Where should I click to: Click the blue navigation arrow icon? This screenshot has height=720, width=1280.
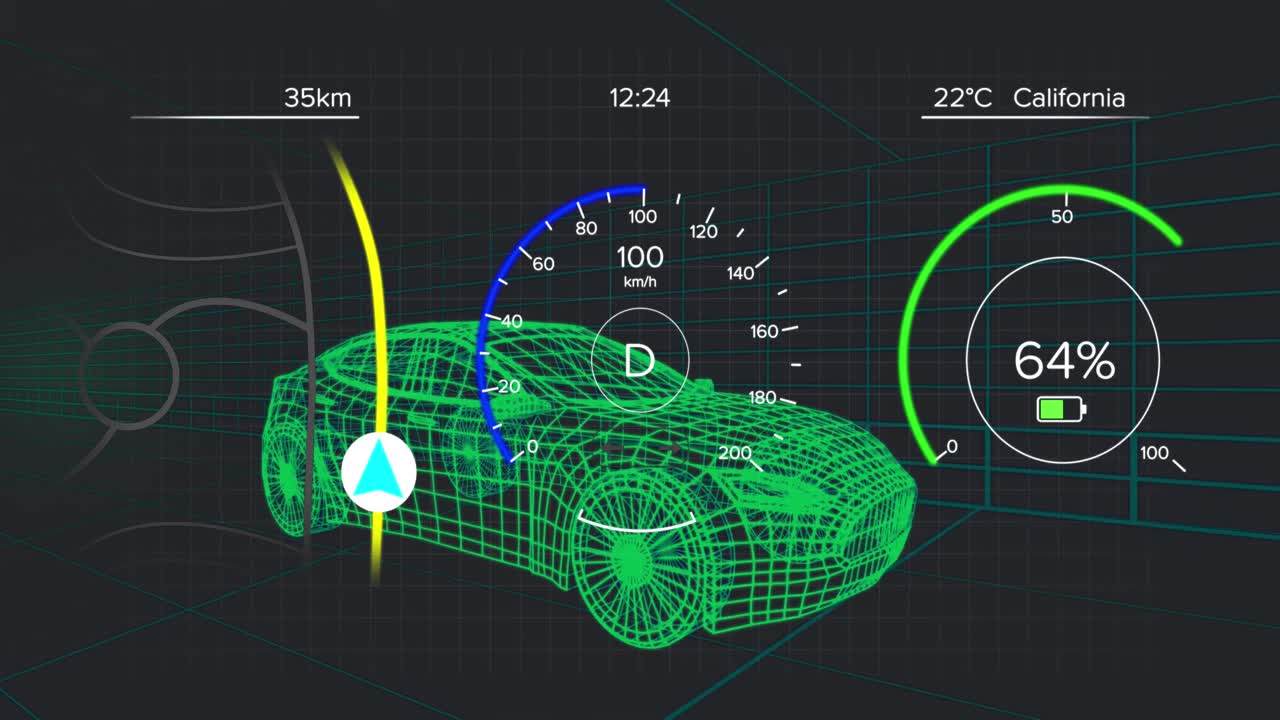click(x=379, y=474)
